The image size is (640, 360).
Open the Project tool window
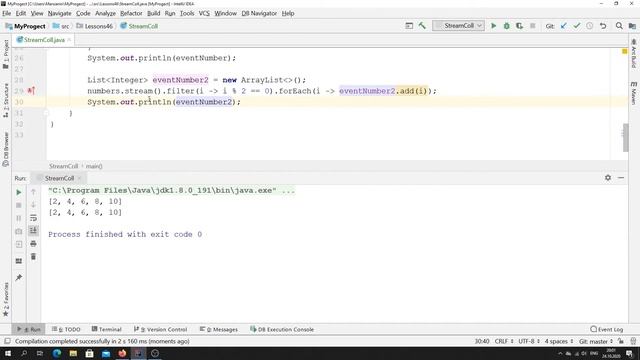point(6,54)
